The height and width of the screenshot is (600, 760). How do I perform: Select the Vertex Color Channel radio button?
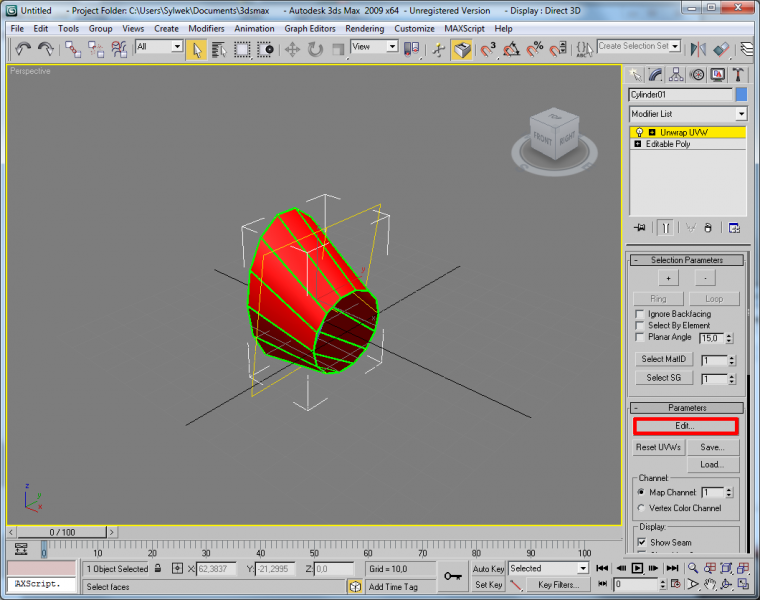[x=641, y=508]
